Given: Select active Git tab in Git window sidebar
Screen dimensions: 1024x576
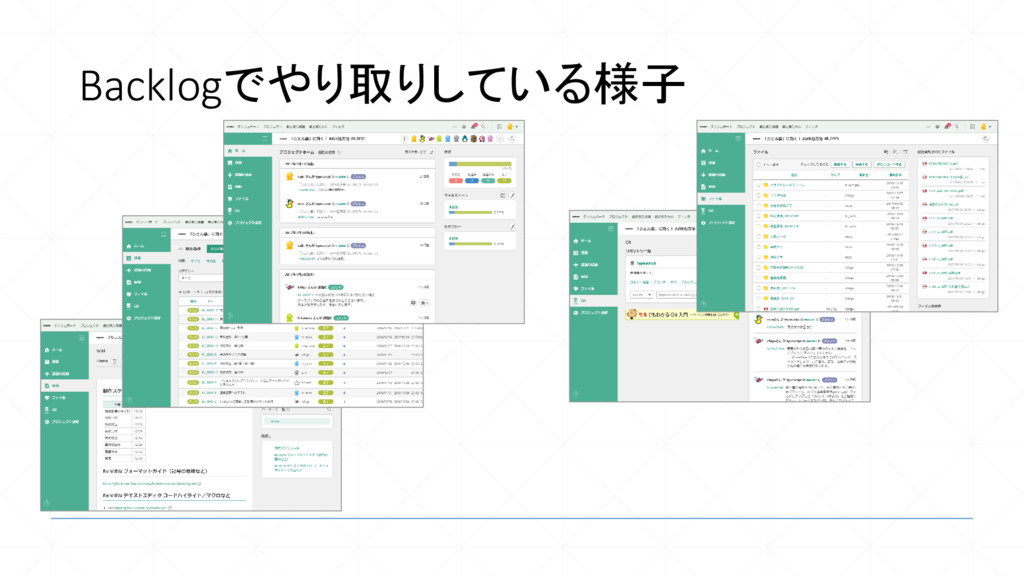Looking at the screenshot, I should [593, 301].
